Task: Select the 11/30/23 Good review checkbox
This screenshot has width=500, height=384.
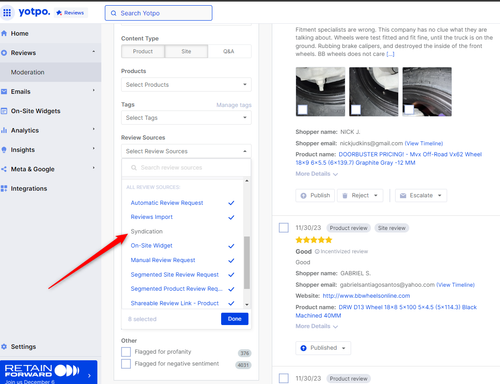Action: click(284, 228)
